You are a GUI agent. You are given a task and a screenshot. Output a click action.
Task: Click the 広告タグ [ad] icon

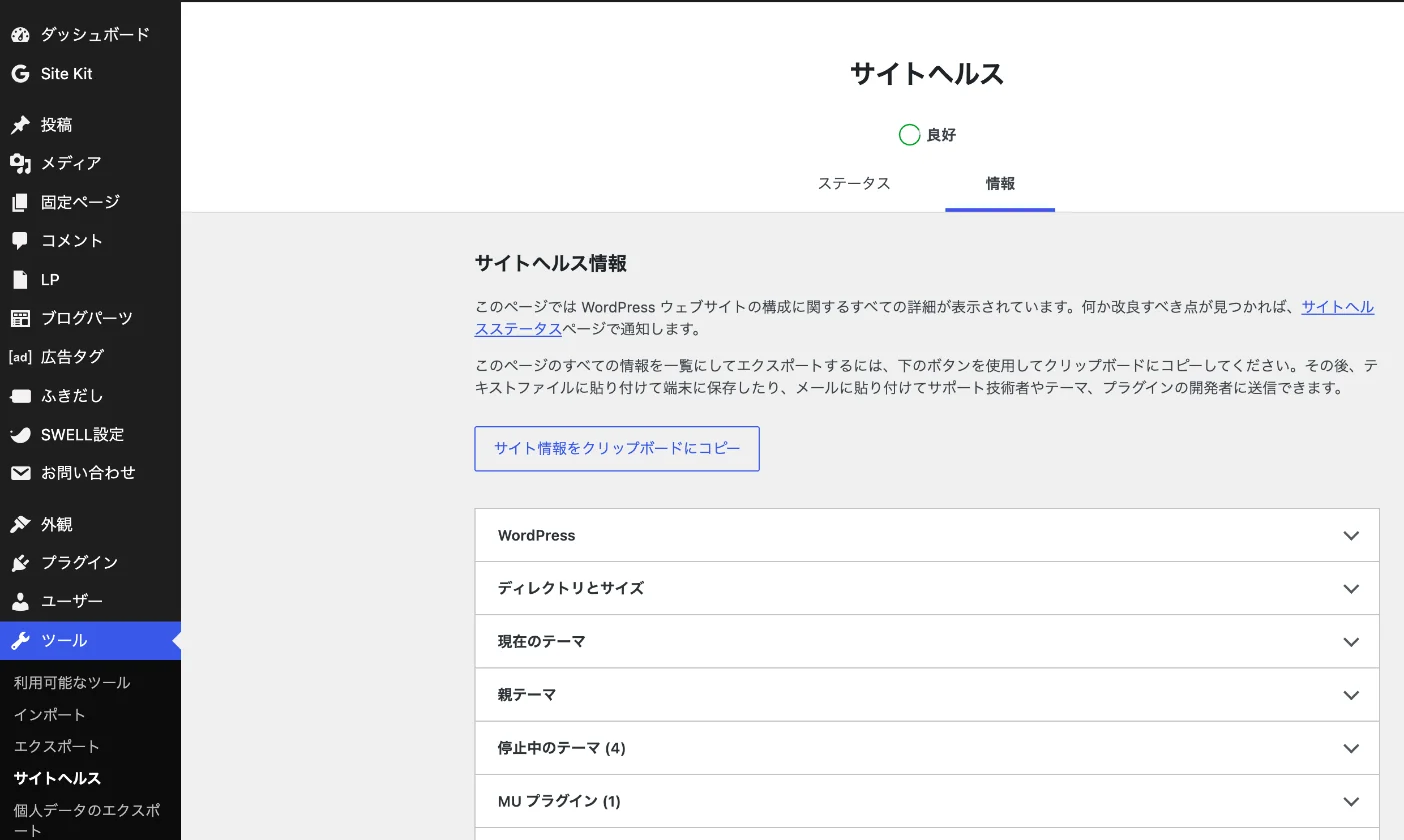click(x=20, y=357)
